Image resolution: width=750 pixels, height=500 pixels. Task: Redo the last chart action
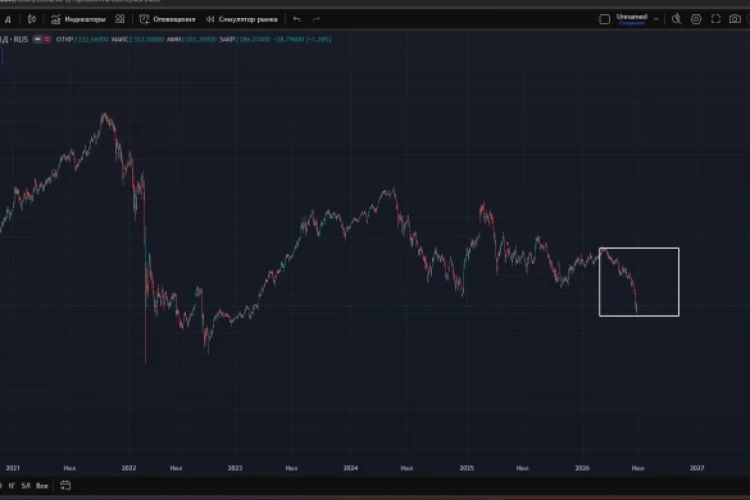pyautogui.click(x=316, y=20)
